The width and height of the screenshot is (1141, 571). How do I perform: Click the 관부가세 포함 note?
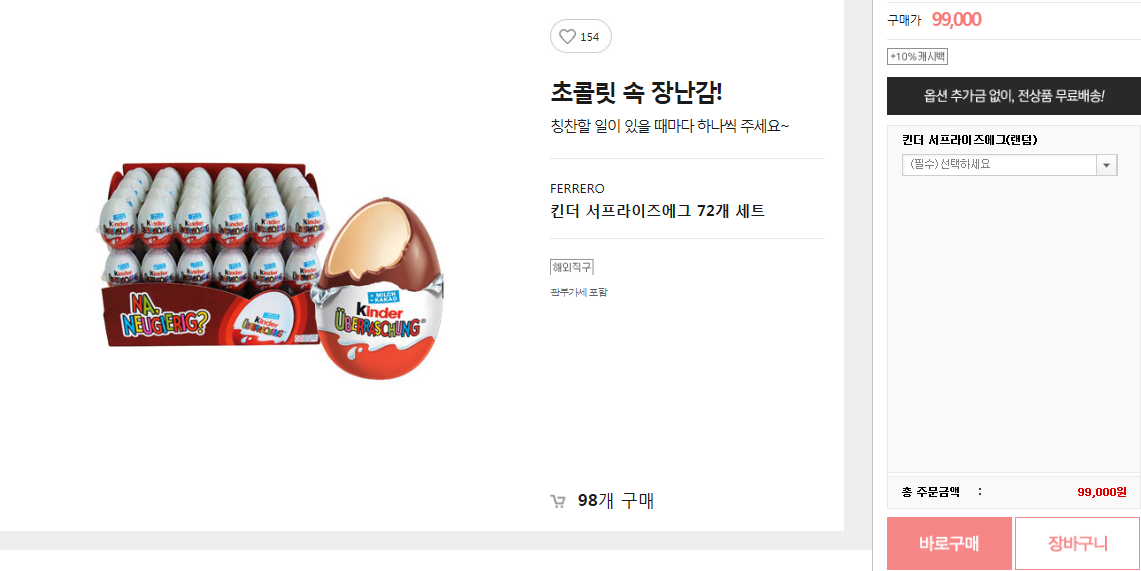coord(579,292)
